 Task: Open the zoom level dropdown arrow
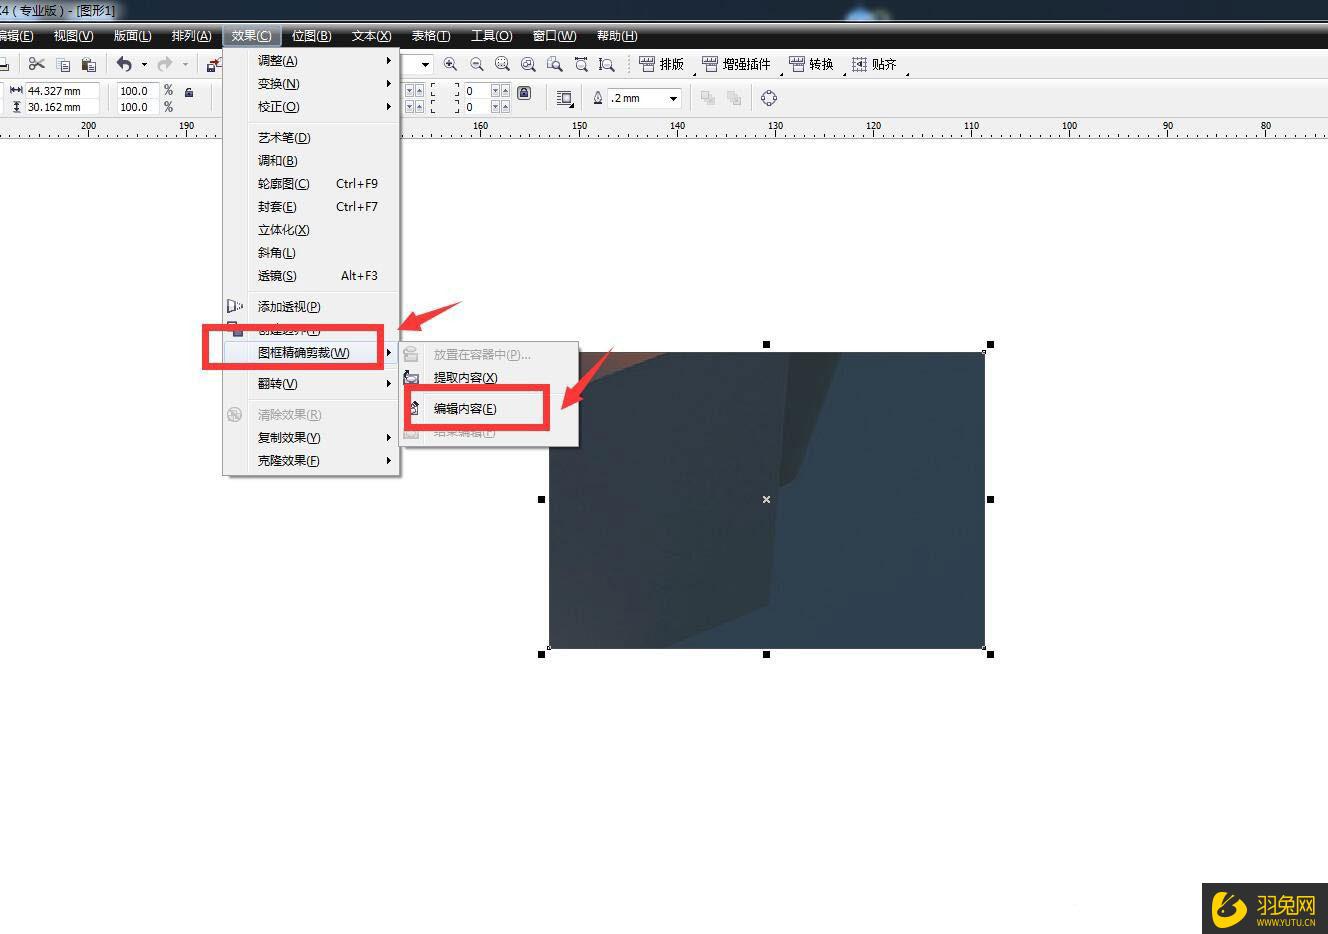pos(425,64)
